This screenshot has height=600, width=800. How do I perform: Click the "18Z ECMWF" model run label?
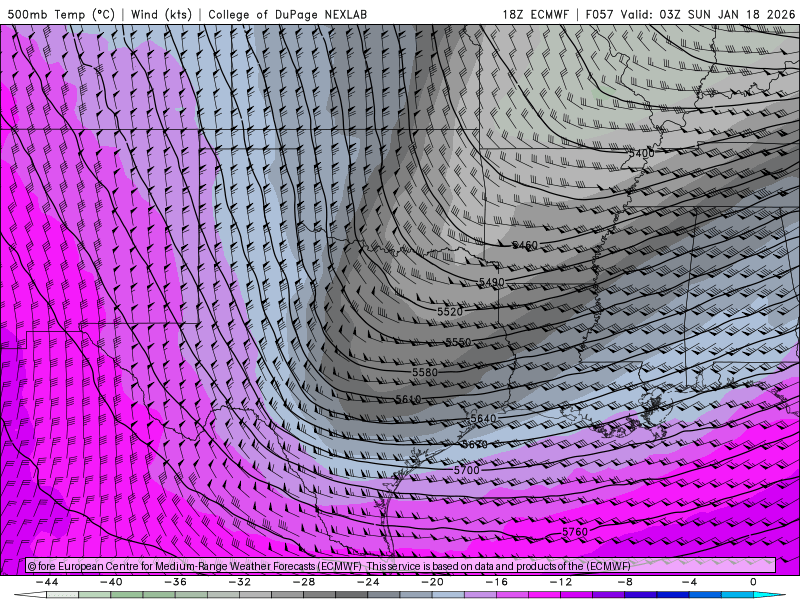pyautogui.click(x=535, y=14)
